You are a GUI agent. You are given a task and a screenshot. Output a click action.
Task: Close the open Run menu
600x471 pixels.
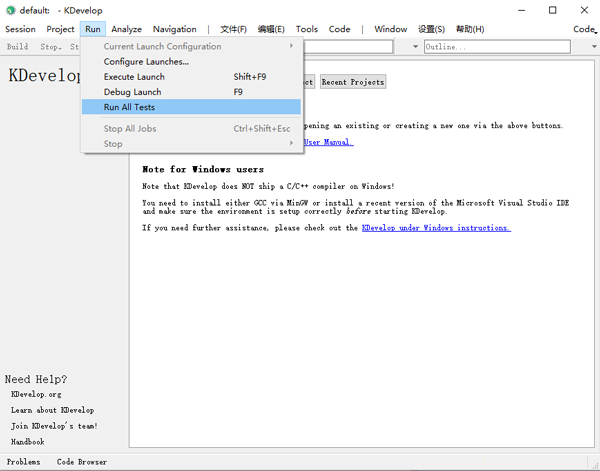pos(93,29)
